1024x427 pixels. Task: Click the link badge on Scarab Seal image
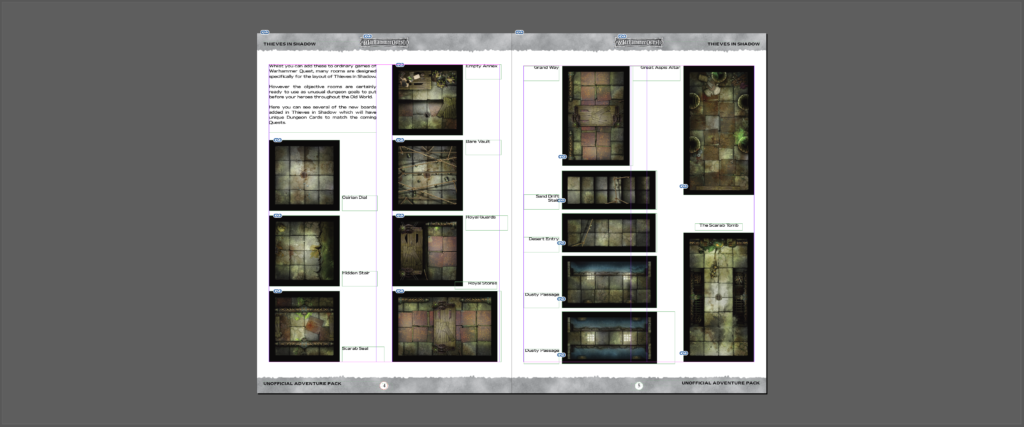coord(277,291)
